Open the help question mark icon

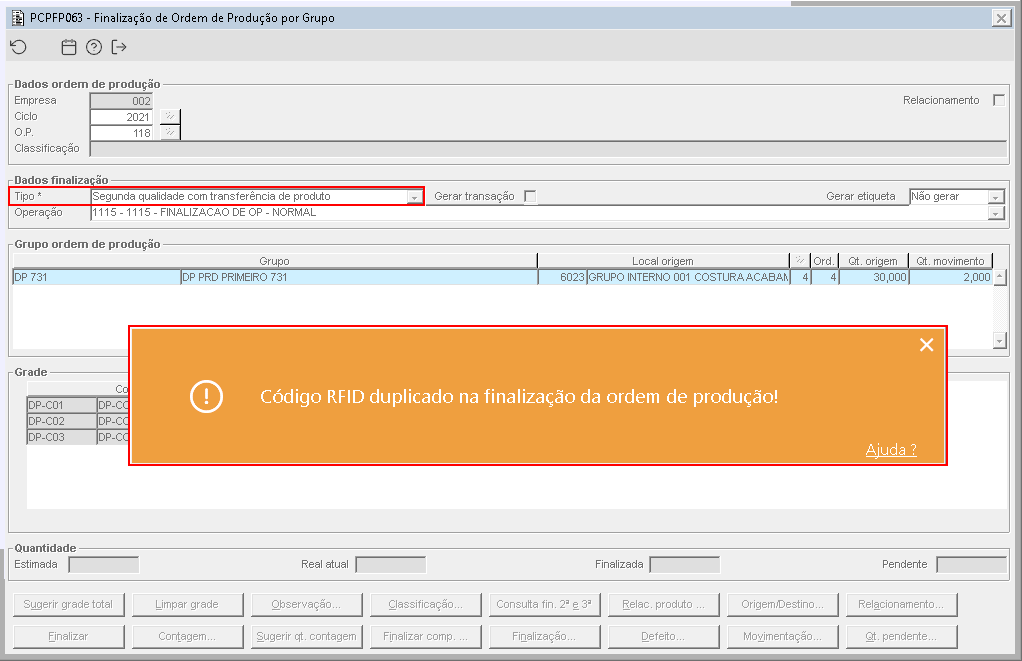click(94, 47)
